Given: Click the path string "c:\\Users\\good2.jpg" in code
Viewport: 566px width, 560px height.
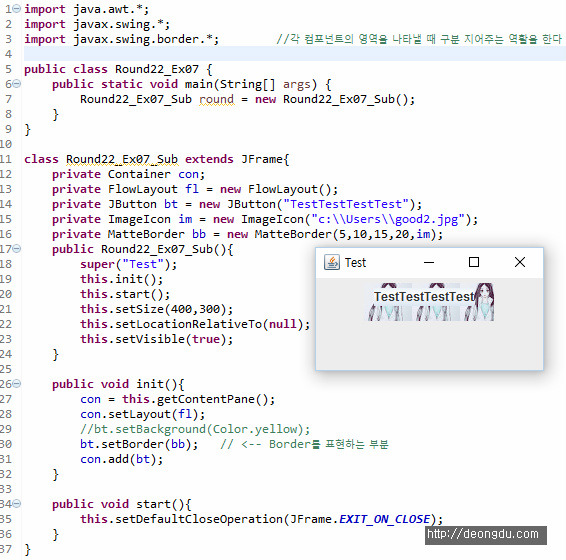Looking at the screenshot, I should [388, 219].
